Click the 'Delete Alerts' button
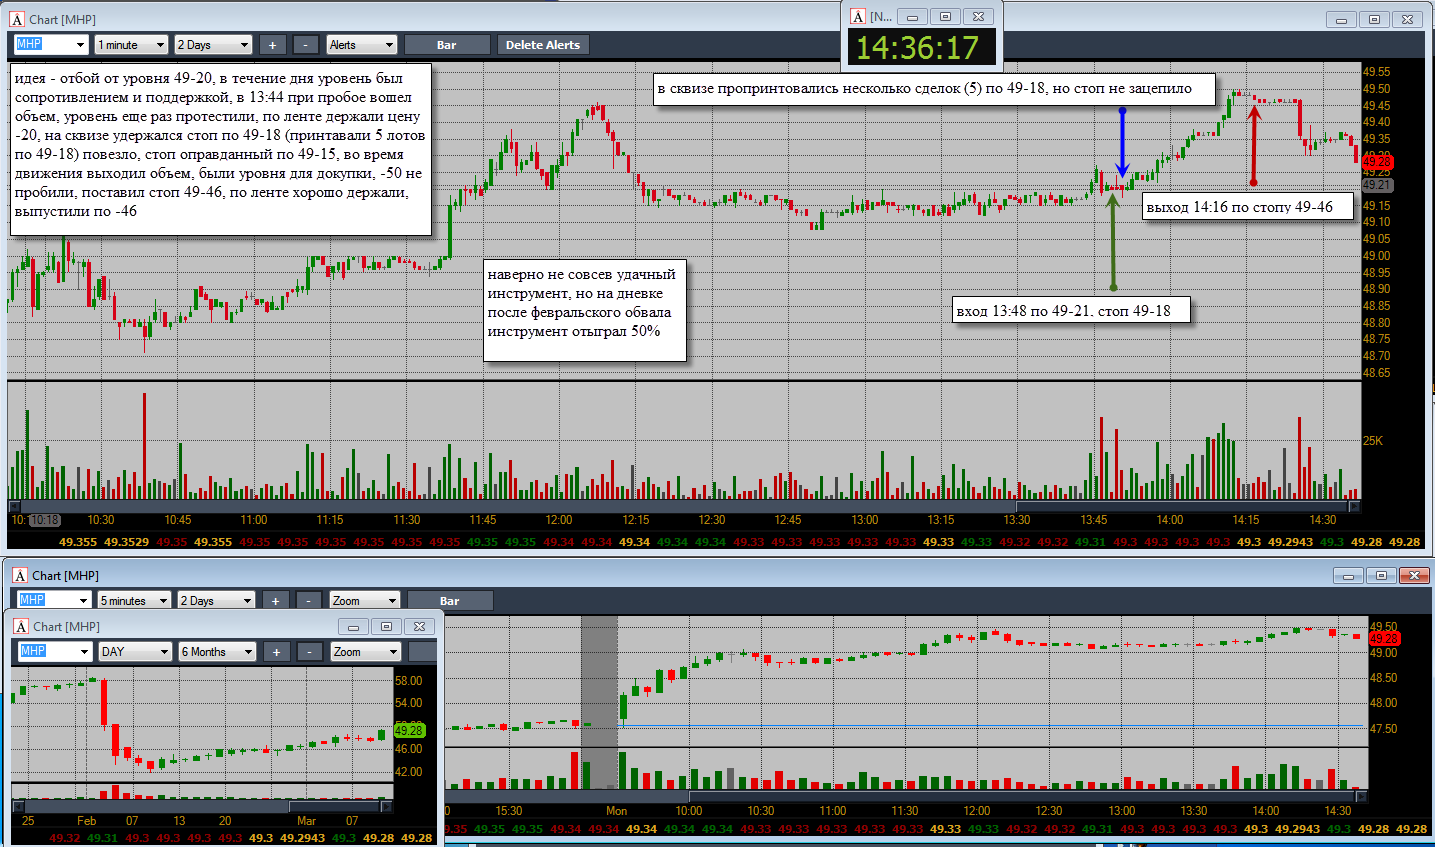This screenshot has height=847, width=1435. 543,45
